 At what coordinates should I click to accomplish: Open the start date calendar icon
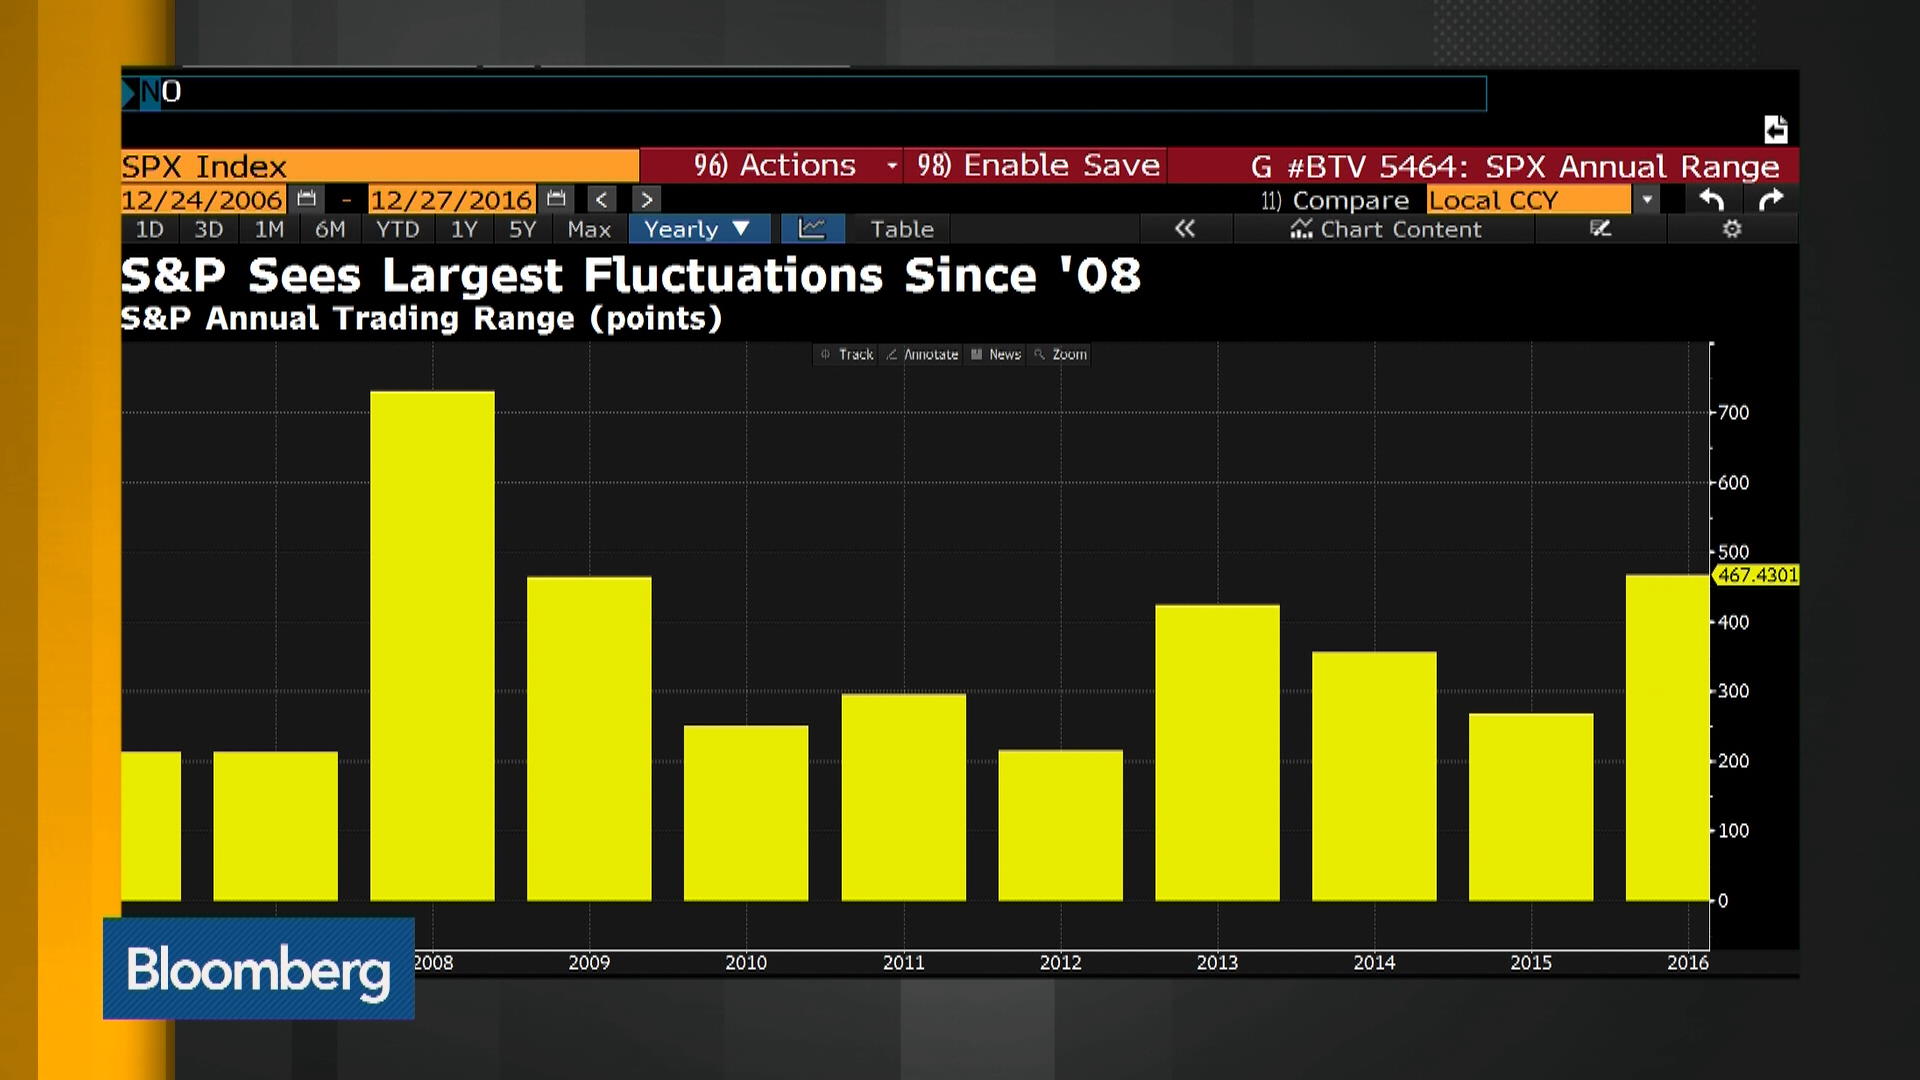(305, 199)
